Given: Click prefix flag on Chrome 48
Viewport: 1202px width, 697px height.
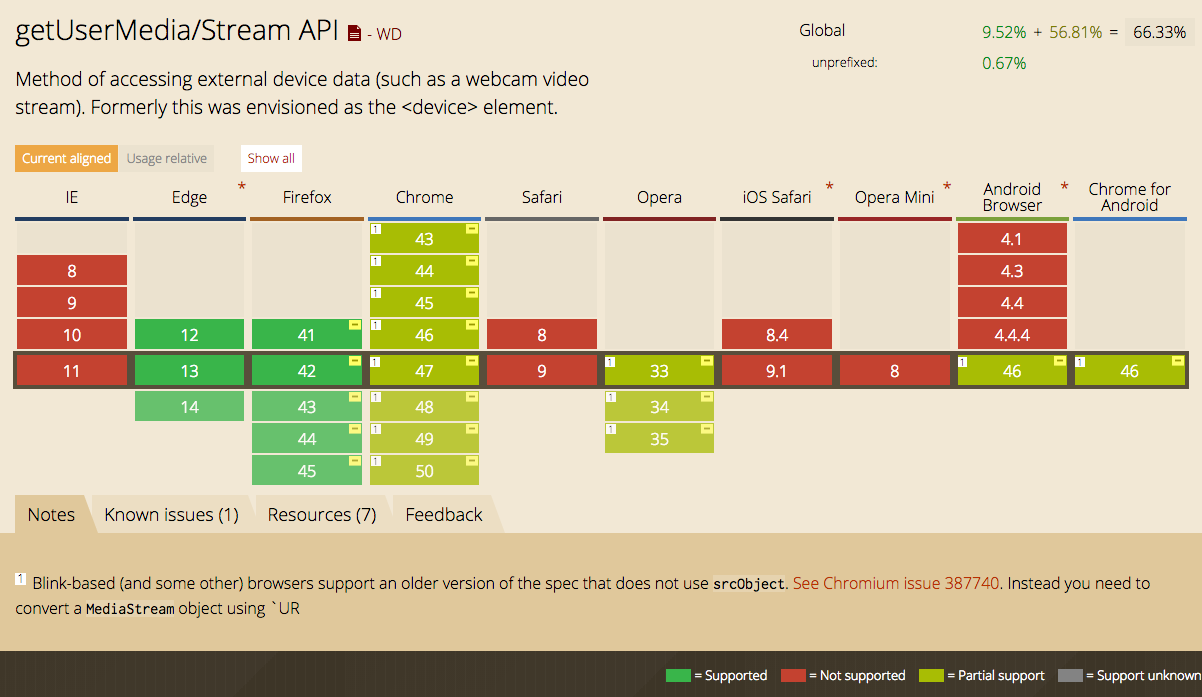Looking at the screenshot, I should (x=472, y=397).
